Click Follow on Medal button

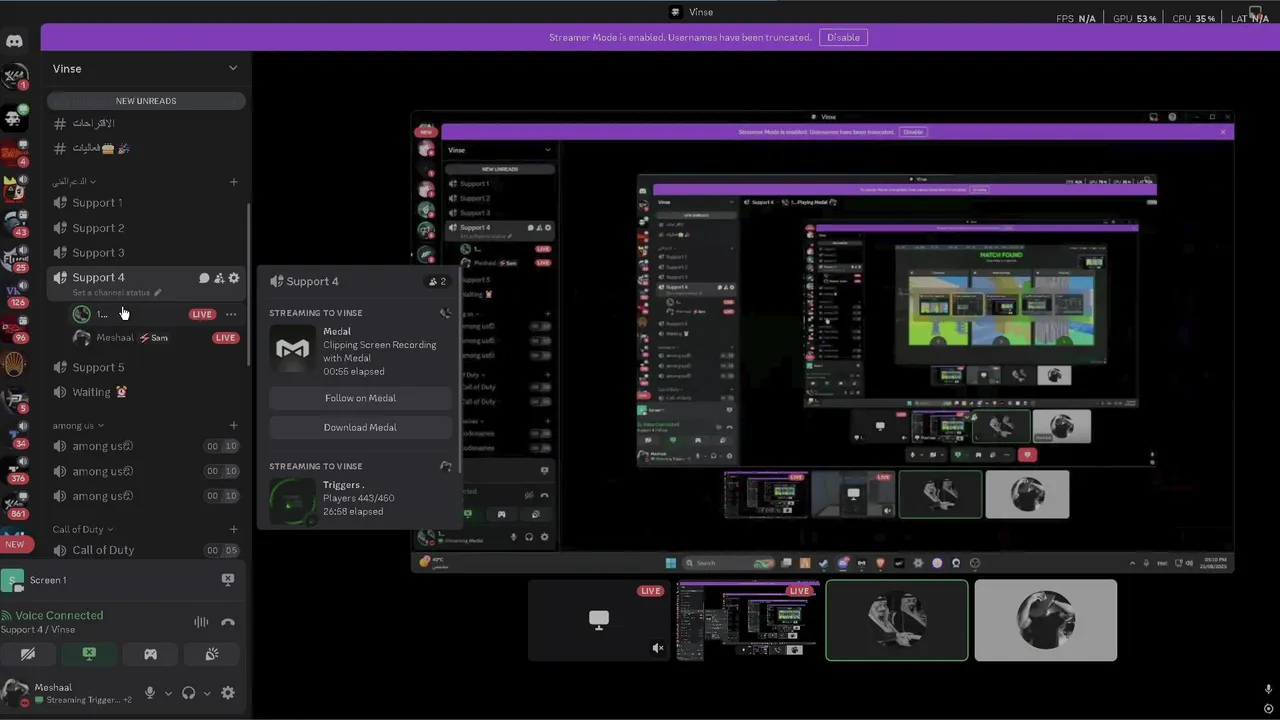tap(360, 398)
